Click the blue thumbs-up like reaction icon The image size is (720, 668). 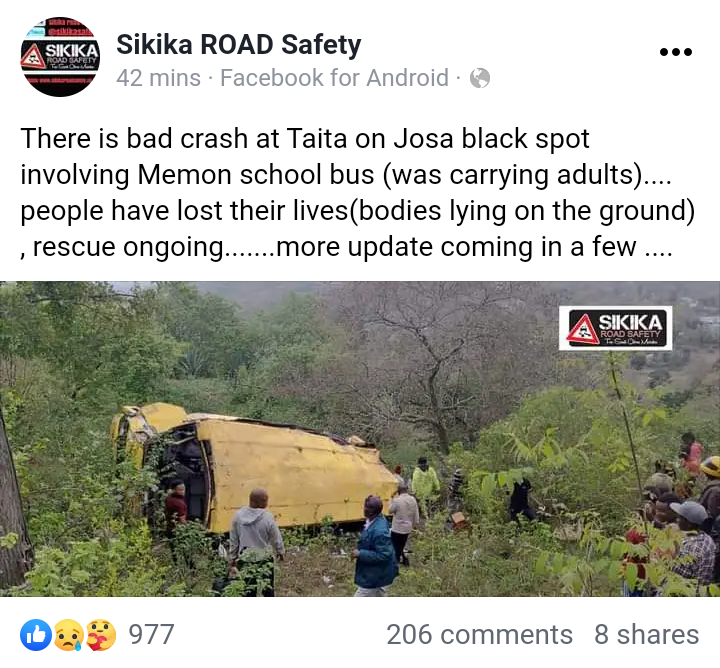click(36, 634)
